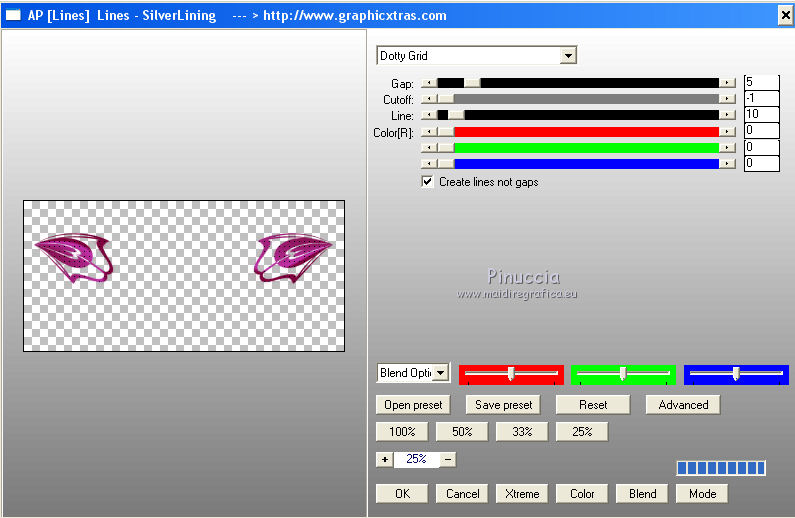Viewport: 795px width, 518px height.
Task: Open the Dotty Grid style dropdown
Action: (x=568, y=56)
